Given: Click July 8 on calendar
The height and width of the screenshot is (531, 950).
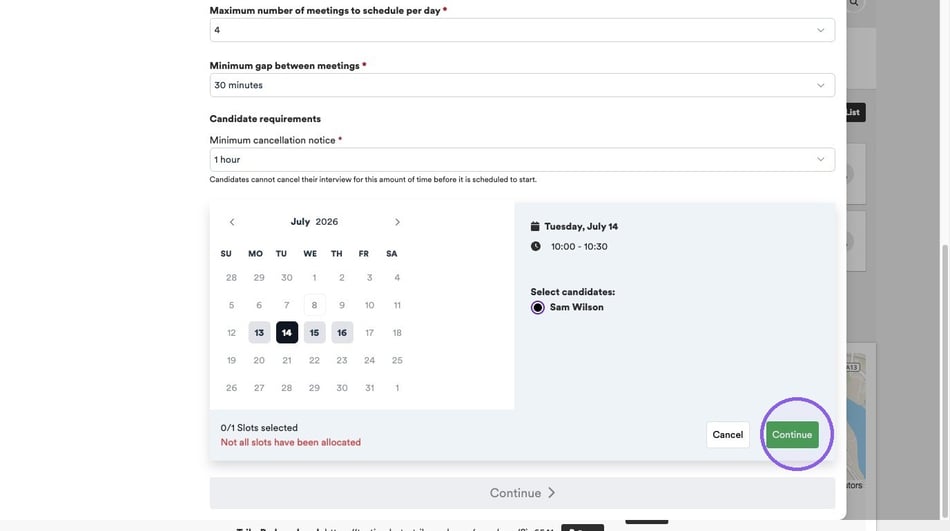Looking at the screenshot, I should (x=314, y=305).
